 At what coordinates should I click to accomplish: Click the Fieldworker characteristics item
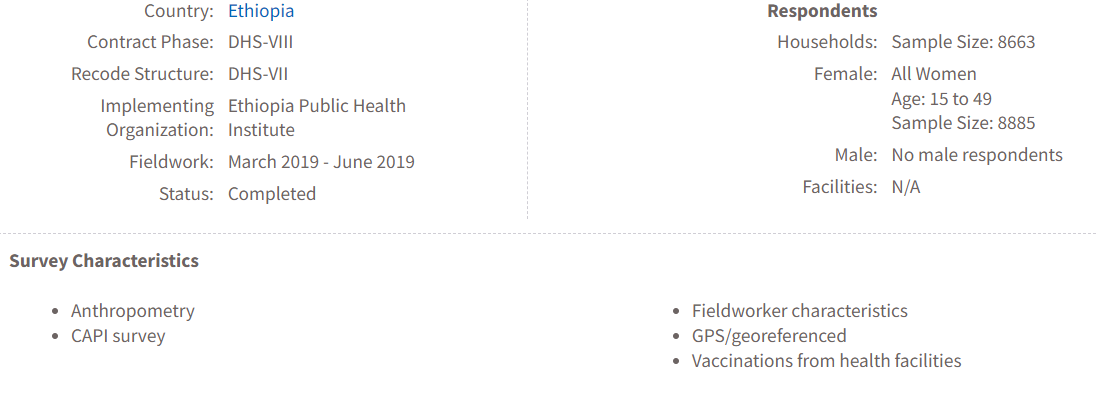(x=800, y=310)
